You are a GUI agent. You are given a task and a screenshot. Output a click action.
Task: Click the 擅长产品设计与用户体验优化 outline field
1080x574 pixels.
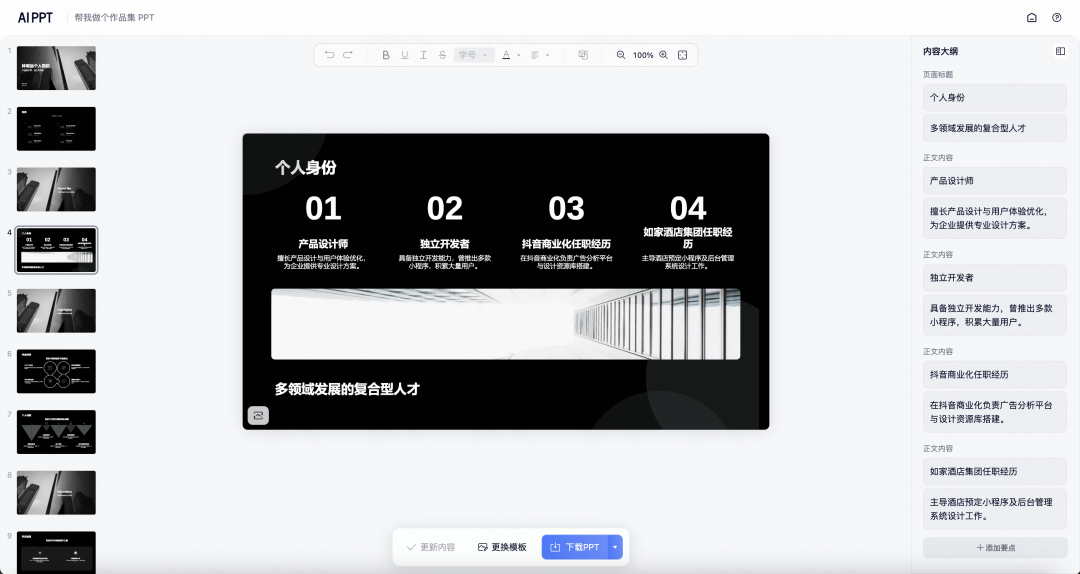pos(995,218)
